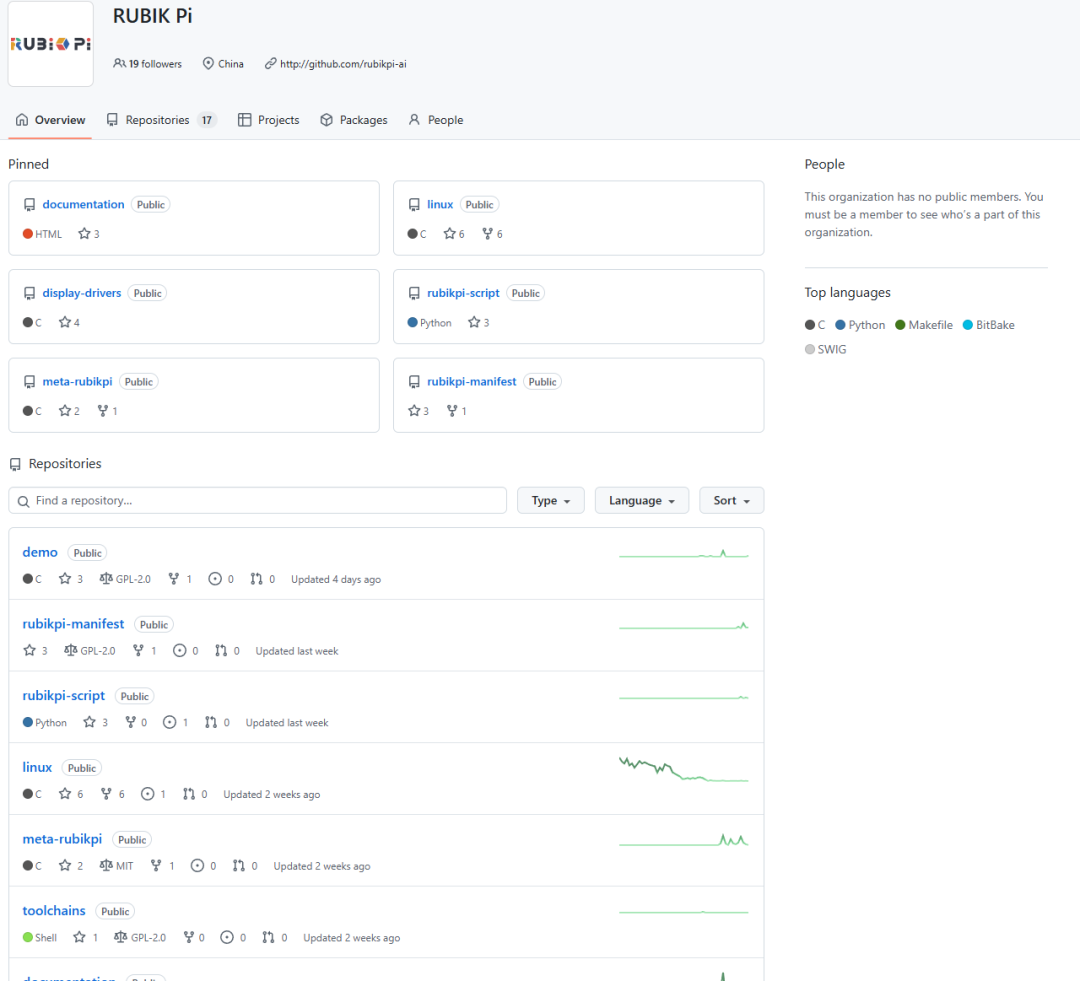1080x981 pixels.
Task: Open the demo repository in the list
Action: tap(40, 552)
